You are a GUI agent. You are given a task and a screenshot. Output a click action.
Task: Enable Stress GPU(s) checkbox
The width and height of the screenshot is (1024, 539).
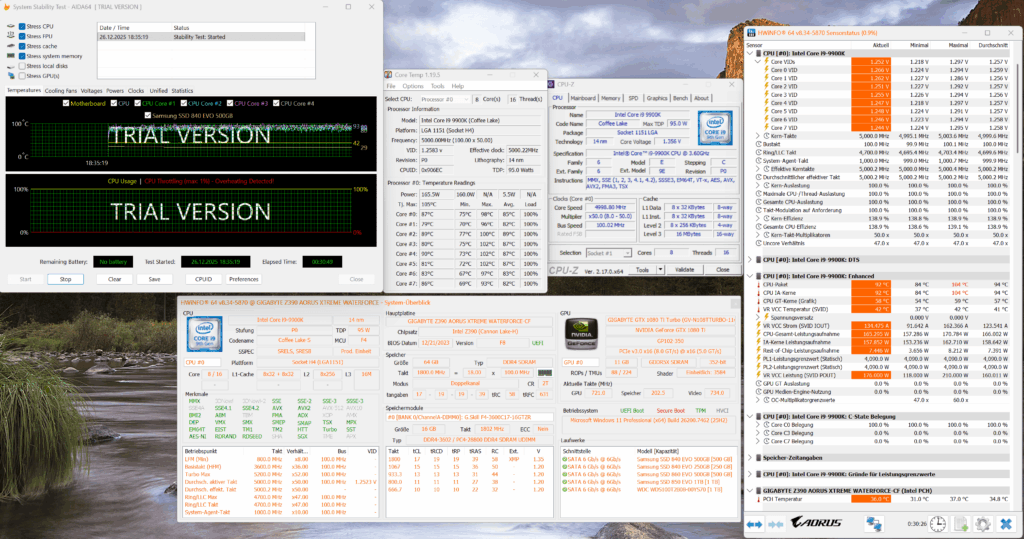(22, 76)
